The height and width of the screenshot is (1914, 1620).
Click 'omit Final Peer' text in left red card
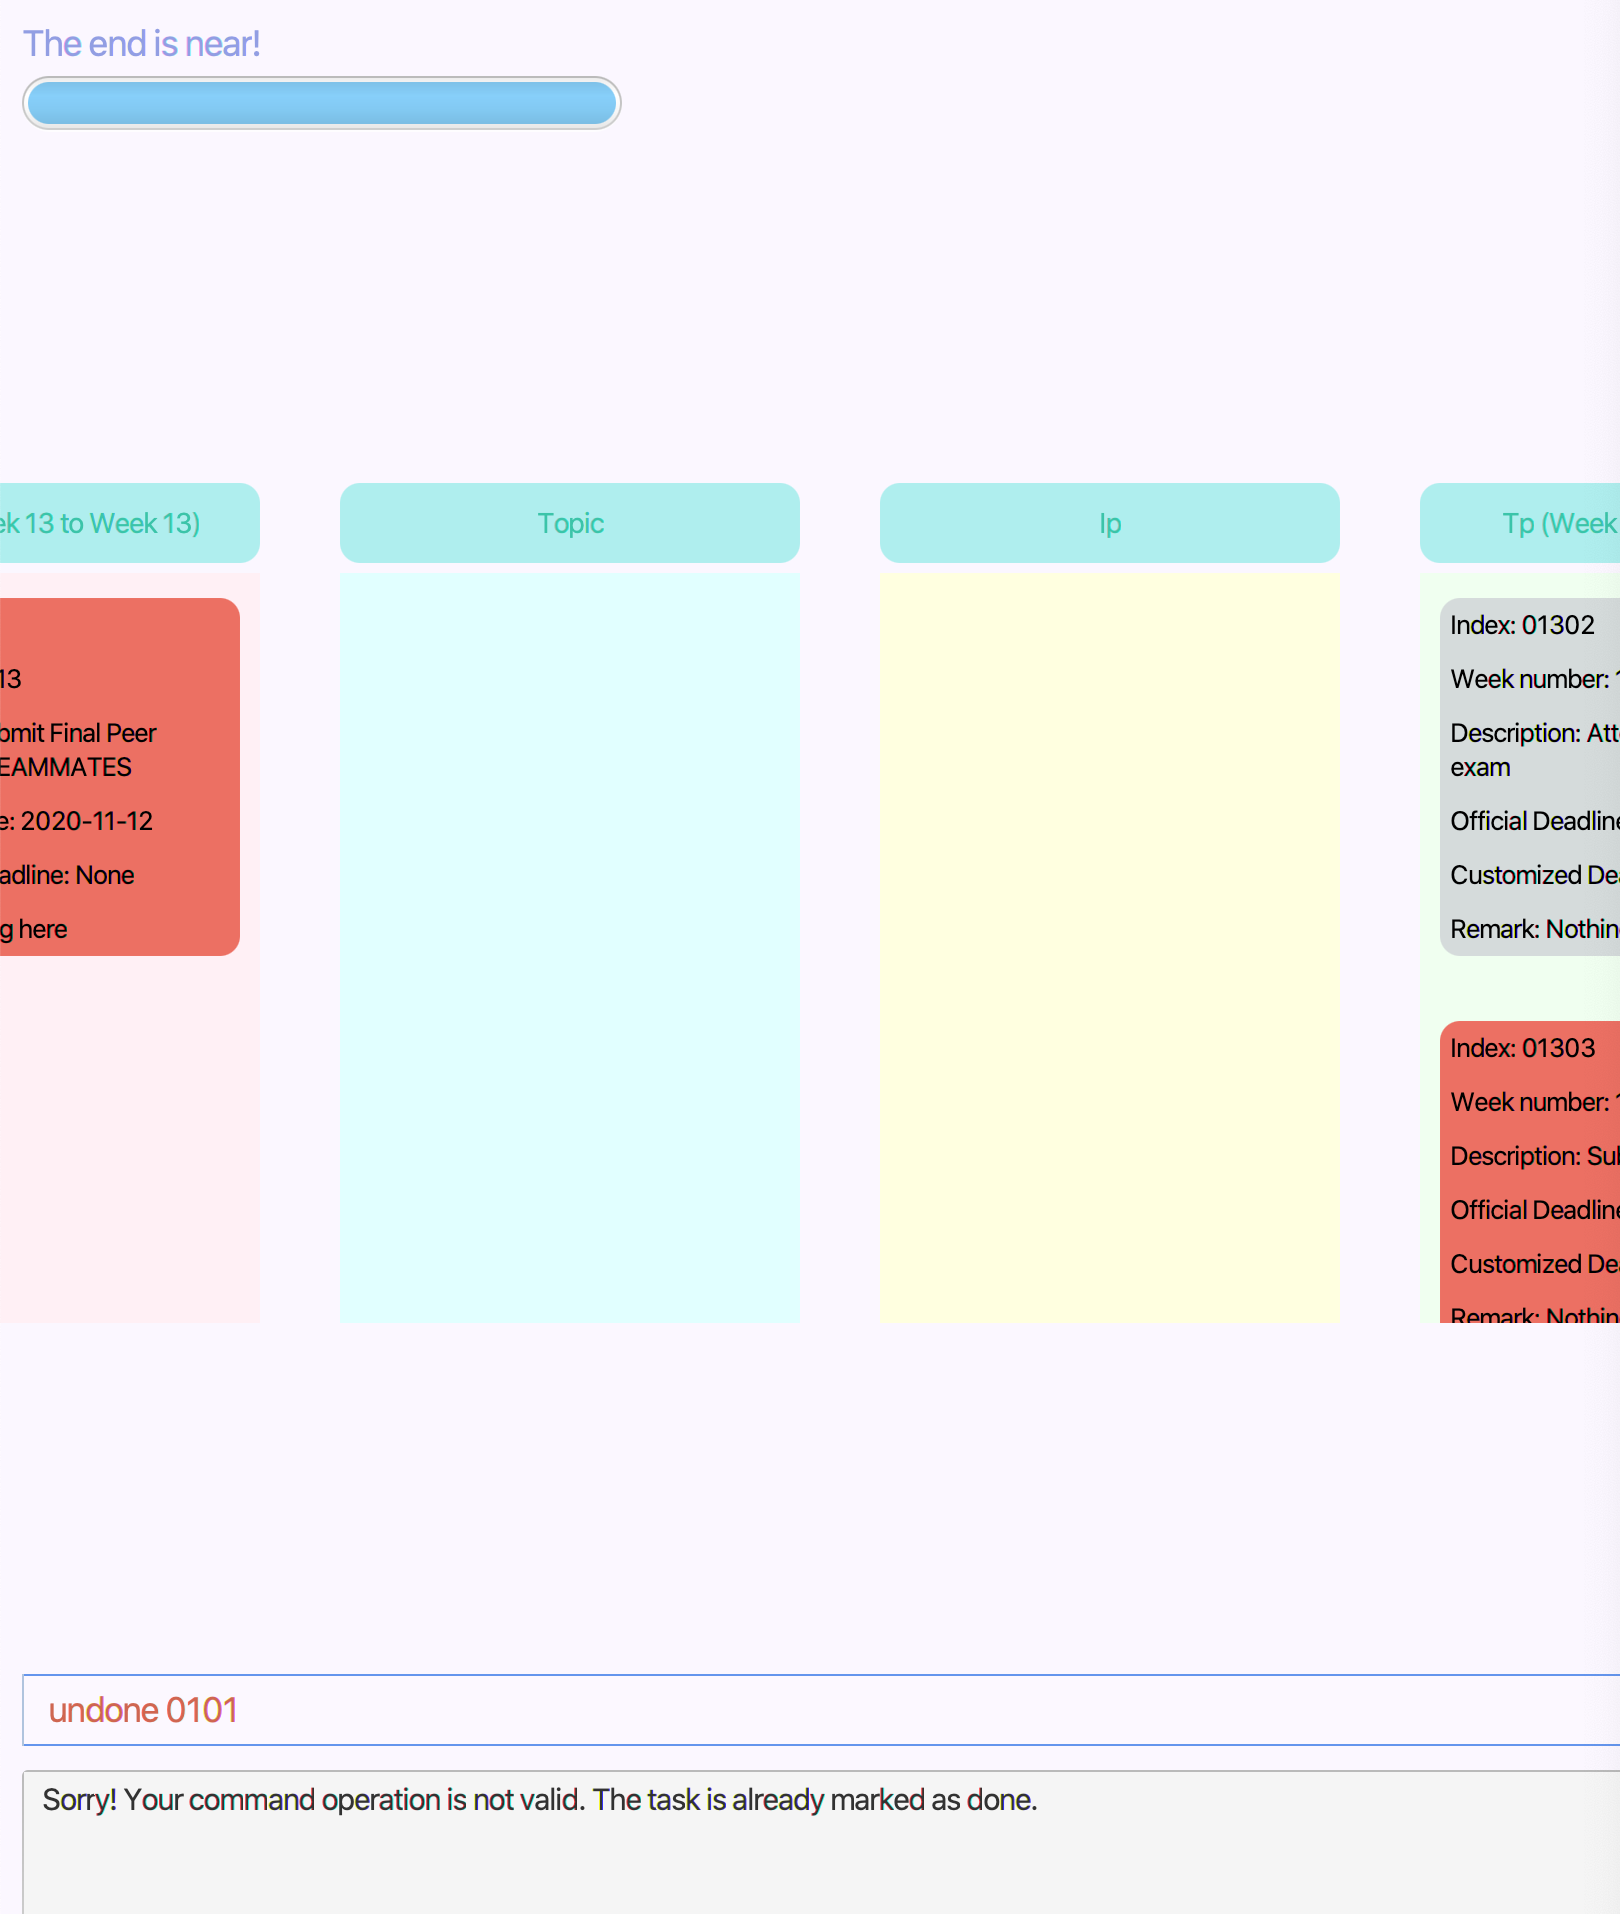pos(78,733)
